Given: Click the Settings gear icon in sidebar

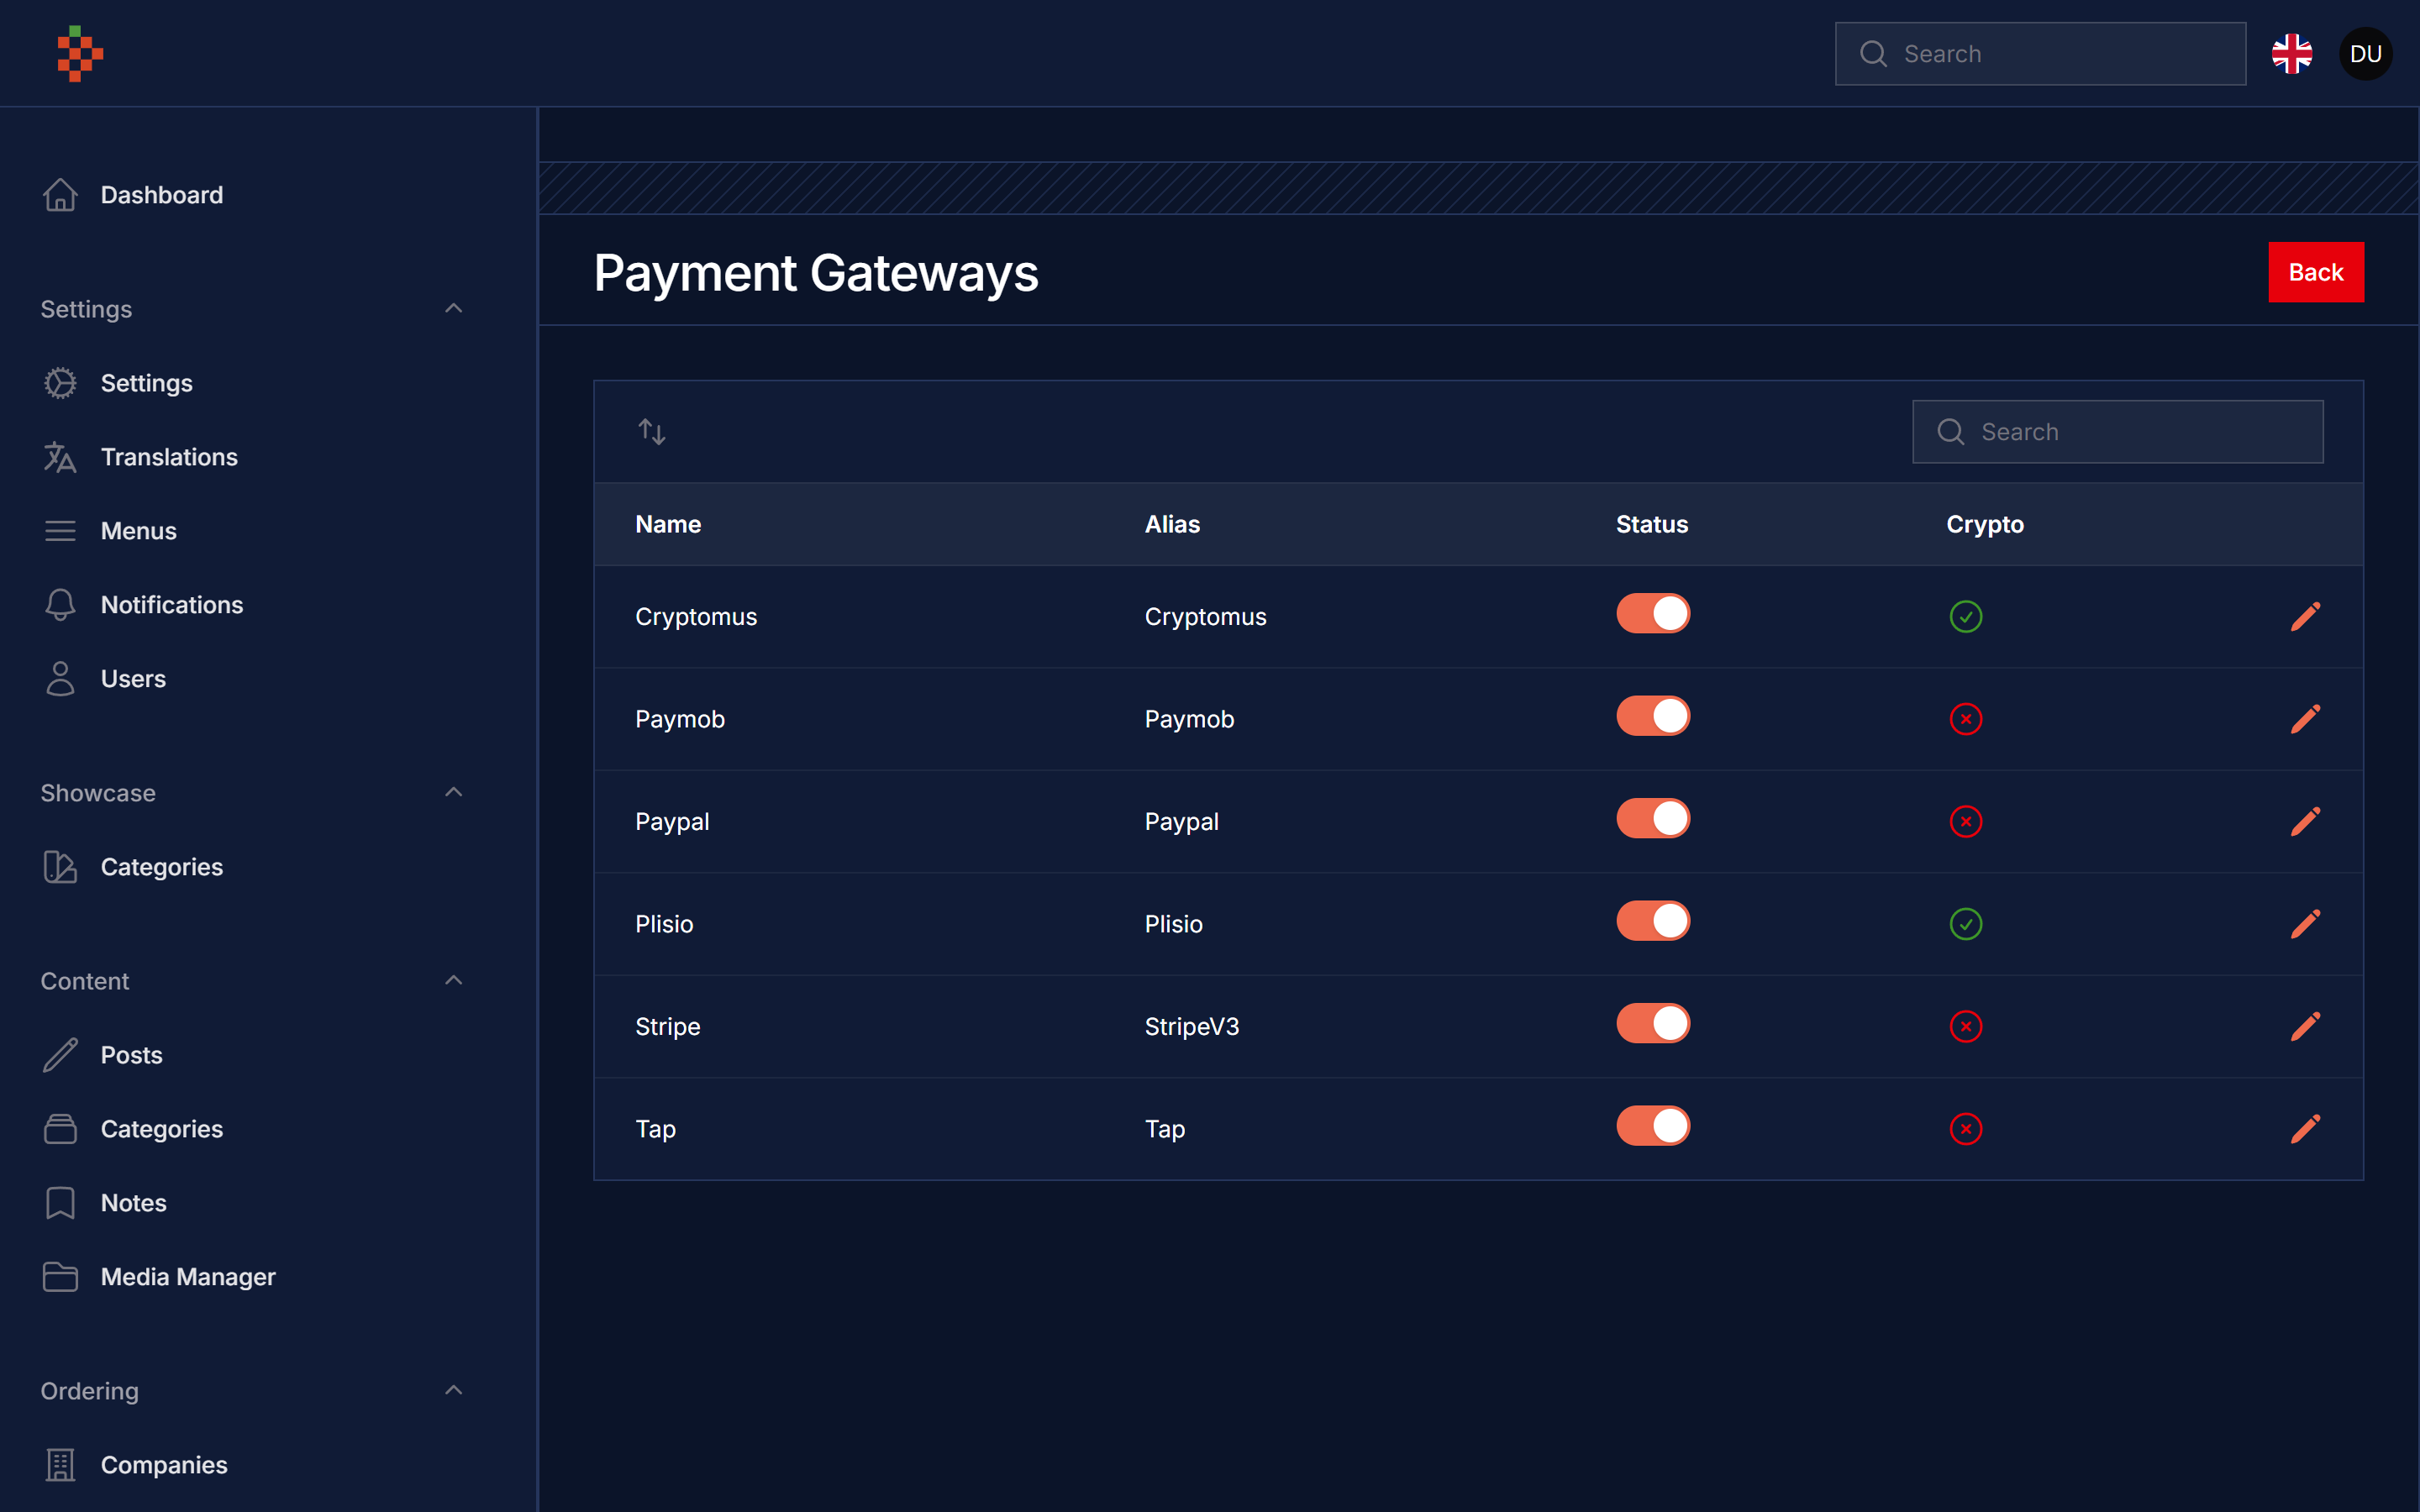Looking at the screenshot, I should tap(60, 383).
